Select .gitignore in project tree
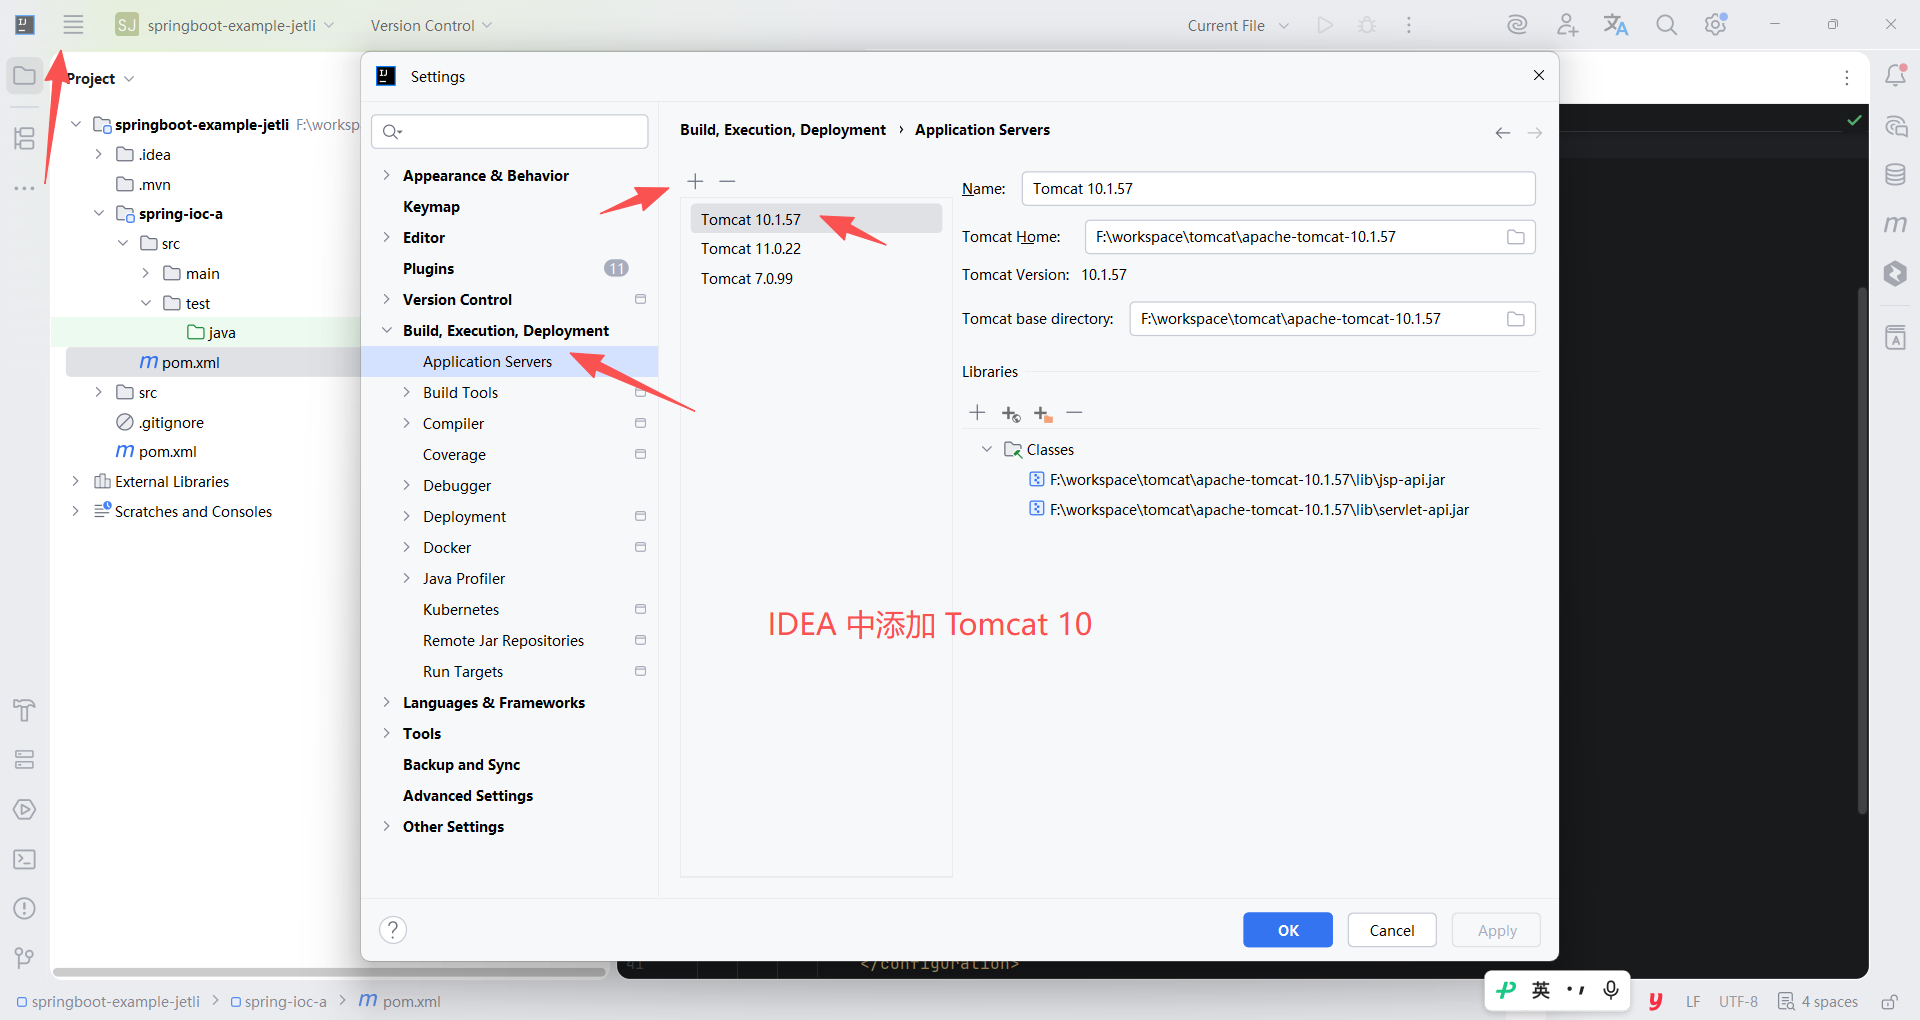This screenshot has width=1920, height=1020. pos(160,423)
